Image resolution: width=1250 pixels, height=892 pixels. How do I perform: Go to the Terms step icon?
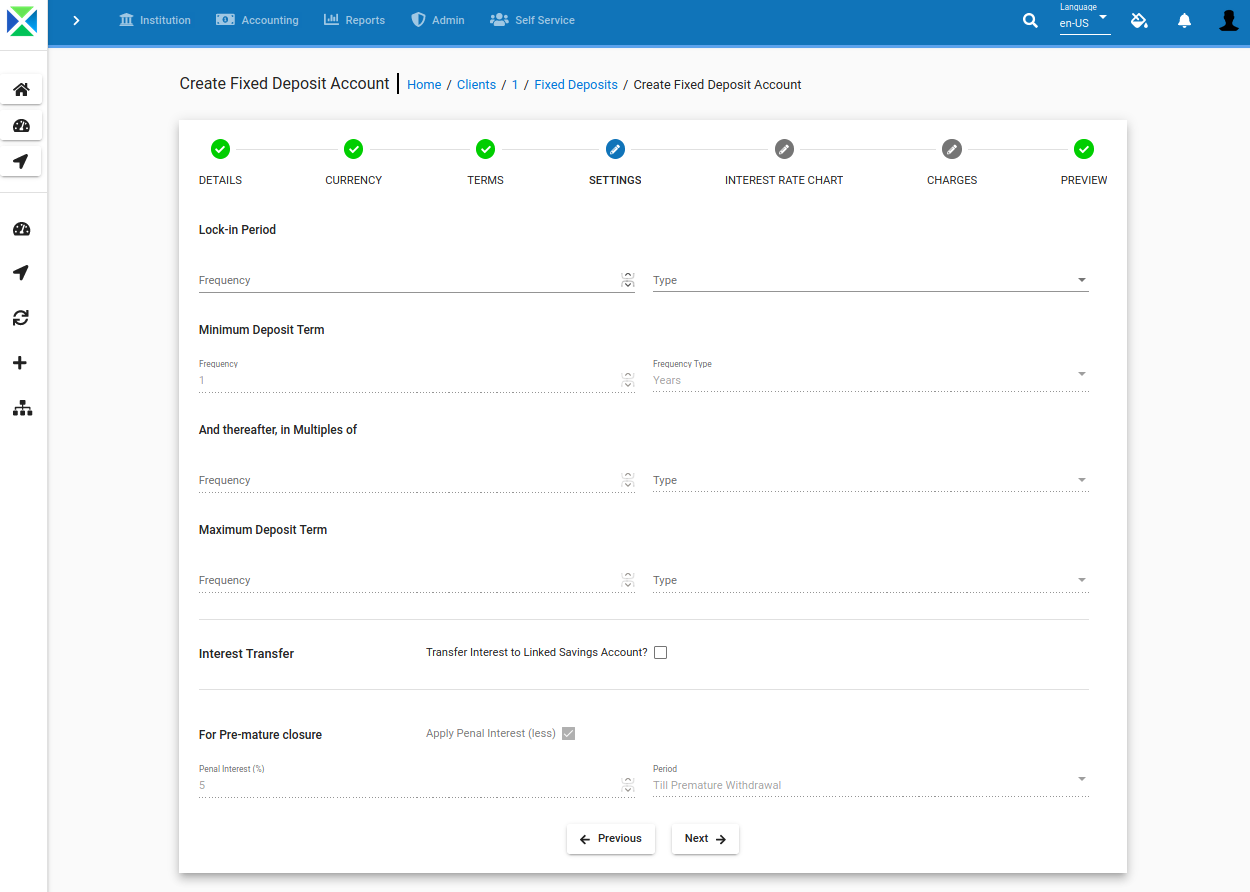click(485, 149)
